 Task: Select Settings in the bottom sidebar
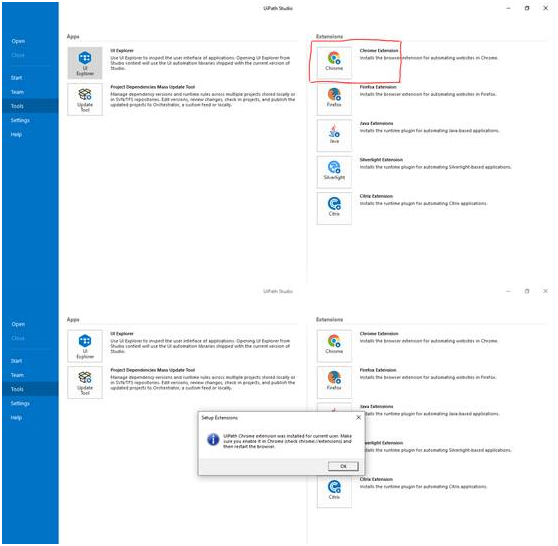(20, 404)
